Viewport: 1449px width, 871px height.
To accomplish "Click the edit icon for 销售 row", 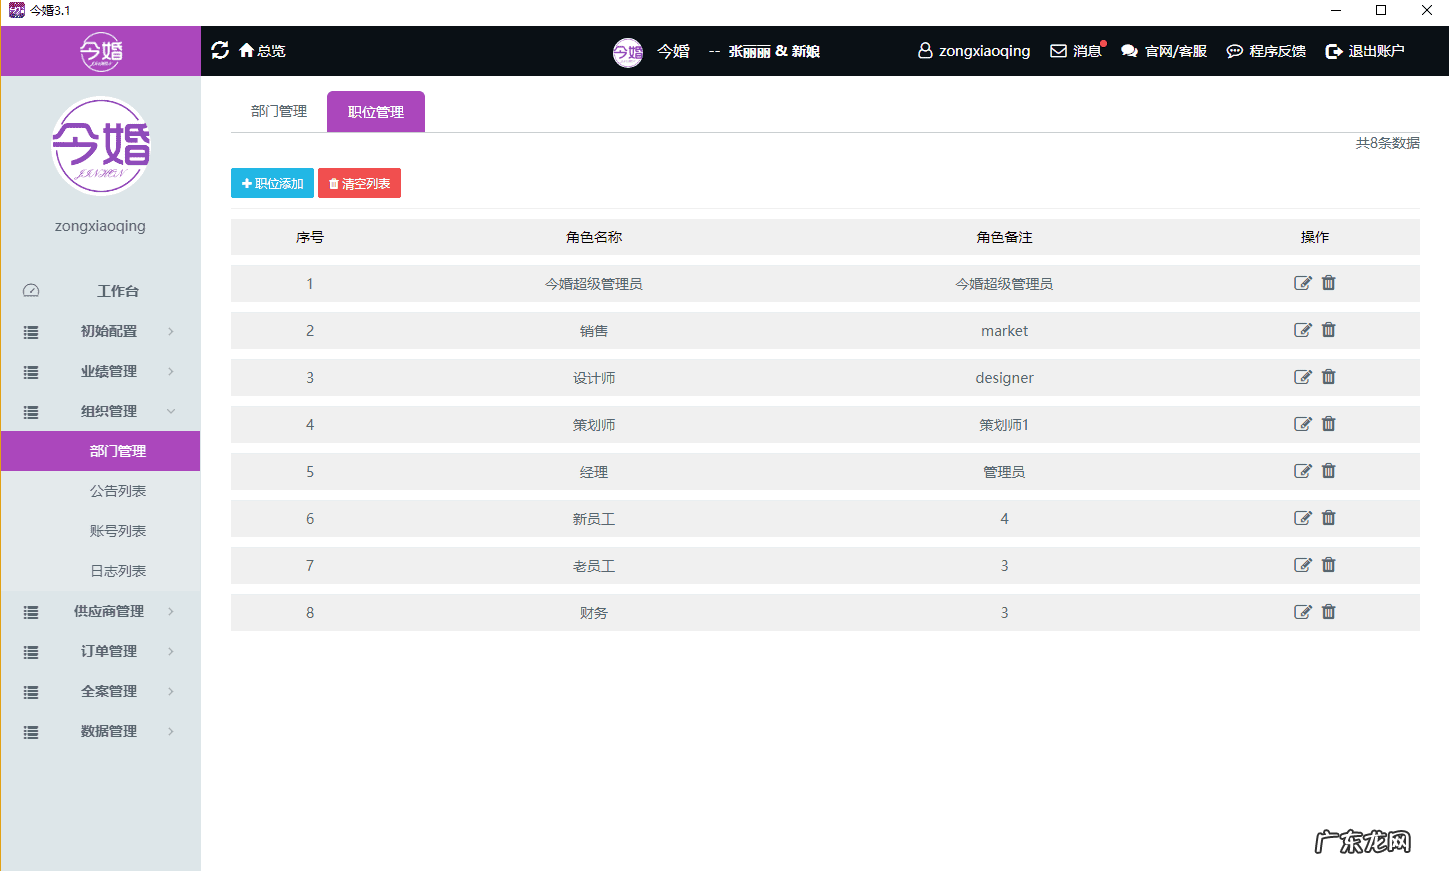I will [1302, 330].
